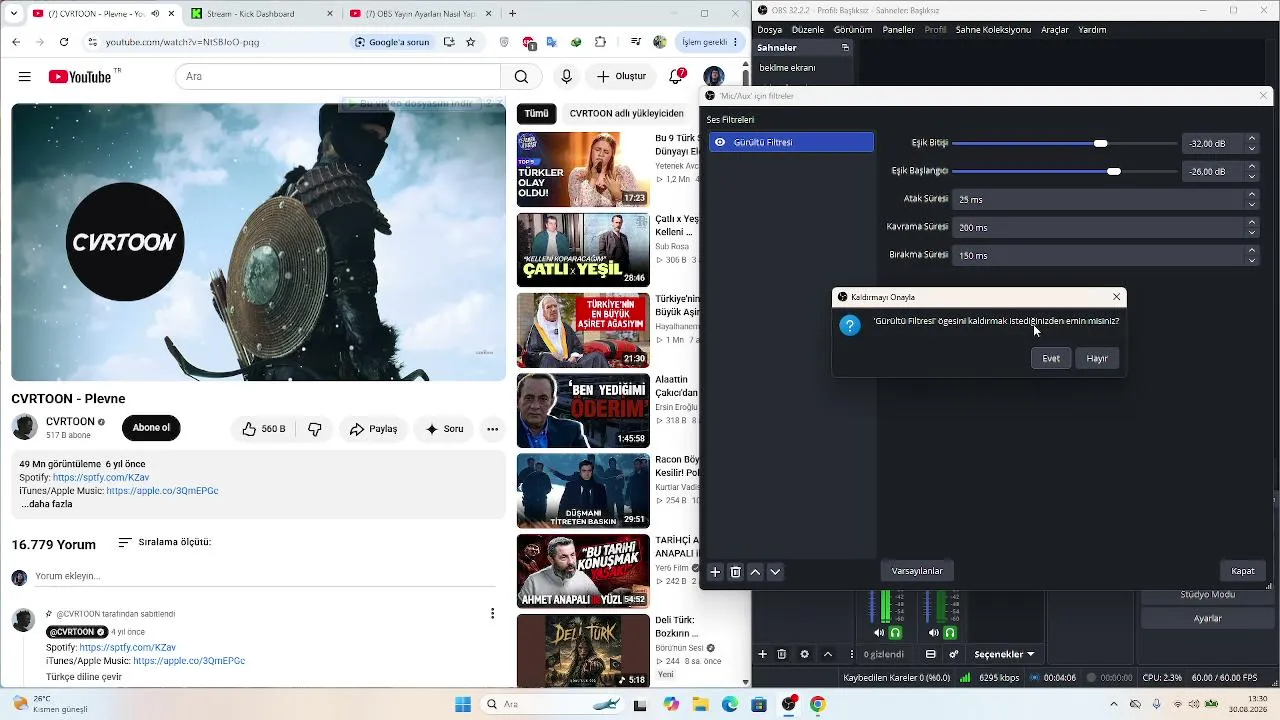Delete the selected filter with the filters dialog trash icon
Image resolution: width=1280 pixels, height=720 pixels.
coord(735,572)
